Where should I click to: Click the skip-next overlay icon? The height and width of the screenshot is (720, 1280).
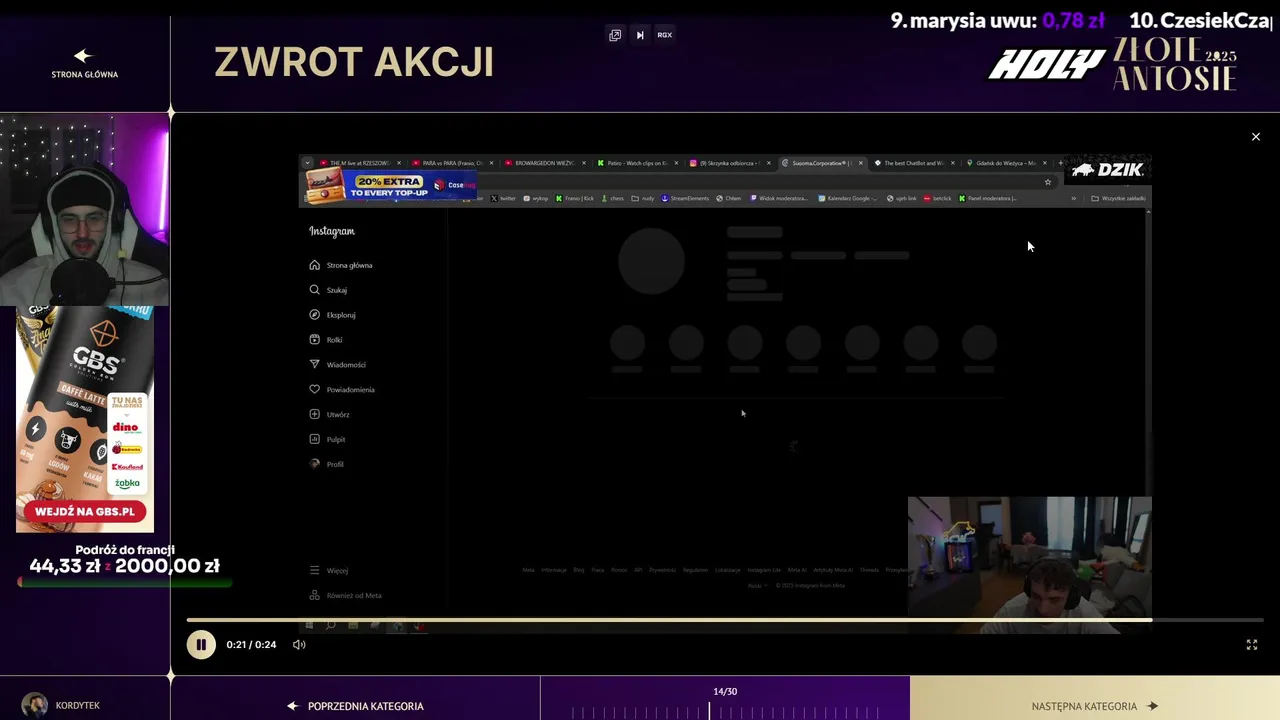pos(640,35)
